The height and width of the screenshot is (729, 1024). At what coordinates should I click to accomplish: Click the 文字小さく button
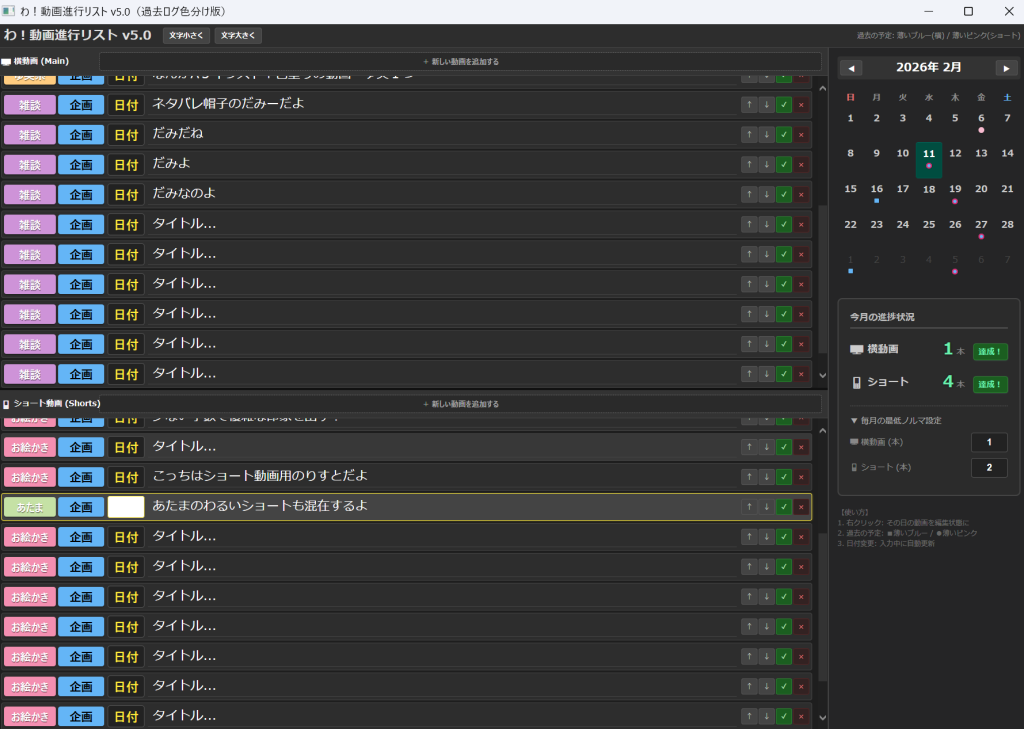click(x=186, y=36)
